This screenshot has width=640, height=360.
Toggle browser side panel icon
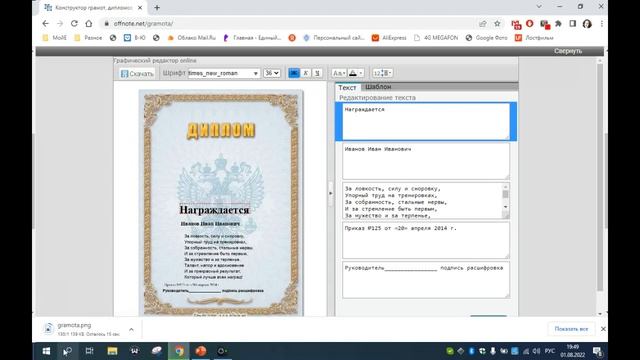(x=573, y=24)
